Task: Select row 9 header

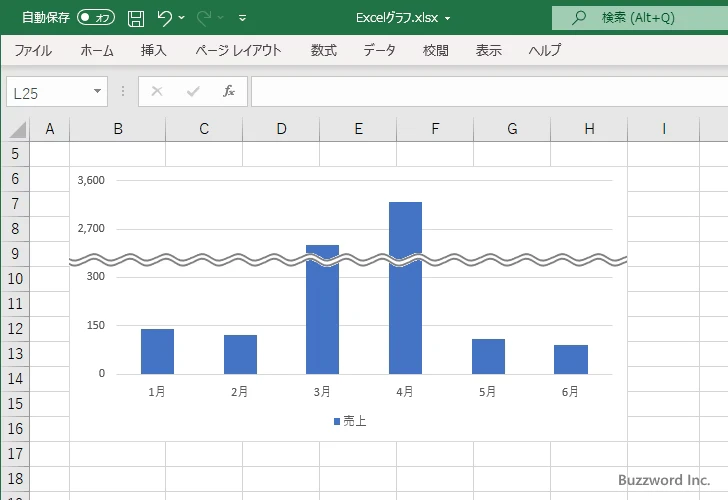Action: 15,253
